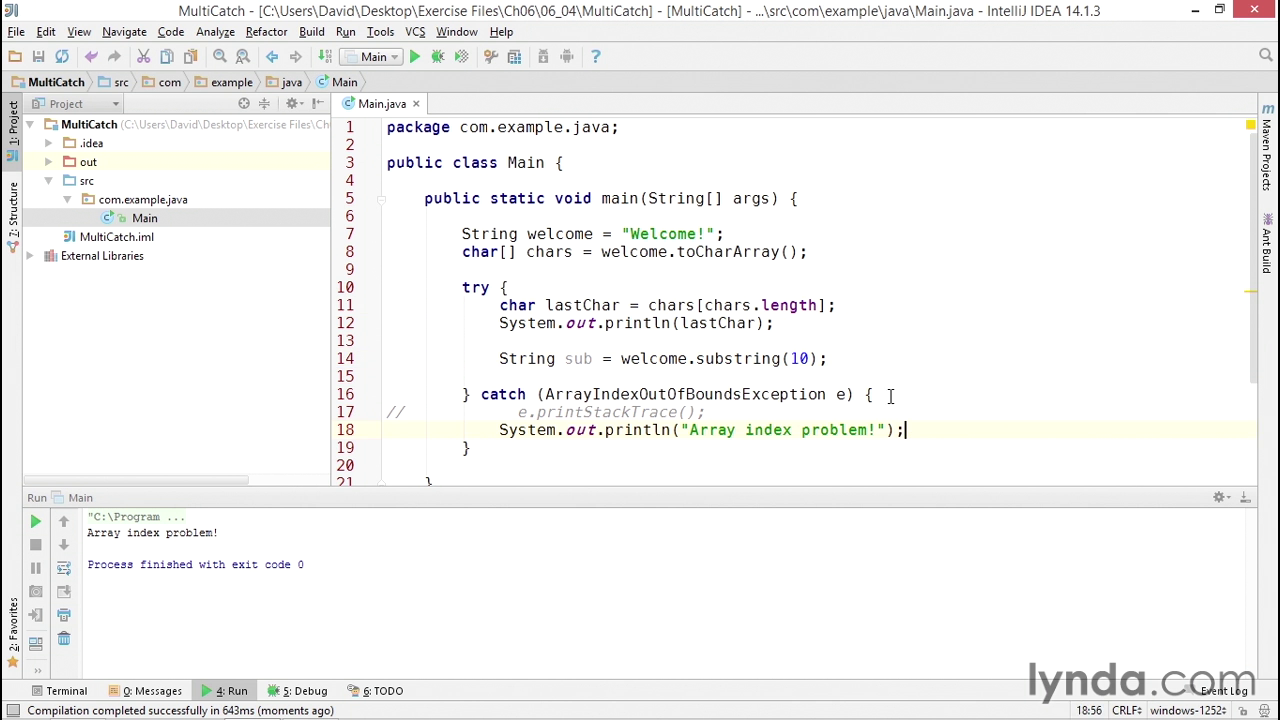This screenshot has width=1280, height=720.
Task: Open the File menu
Action: coord(16,32)
